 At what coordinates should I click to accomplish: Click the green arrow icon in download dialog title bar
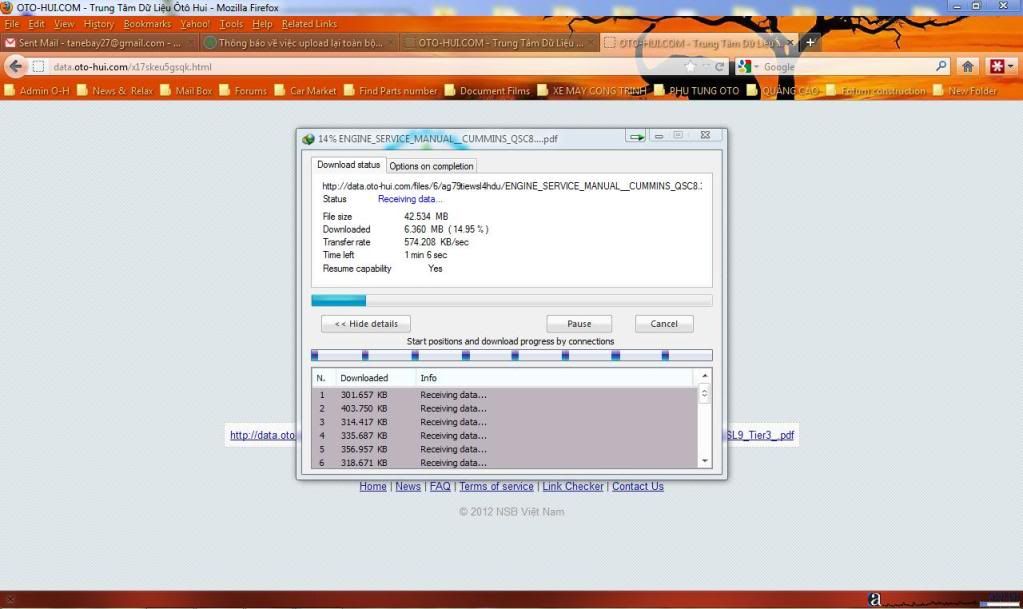[x=635, y=136]
